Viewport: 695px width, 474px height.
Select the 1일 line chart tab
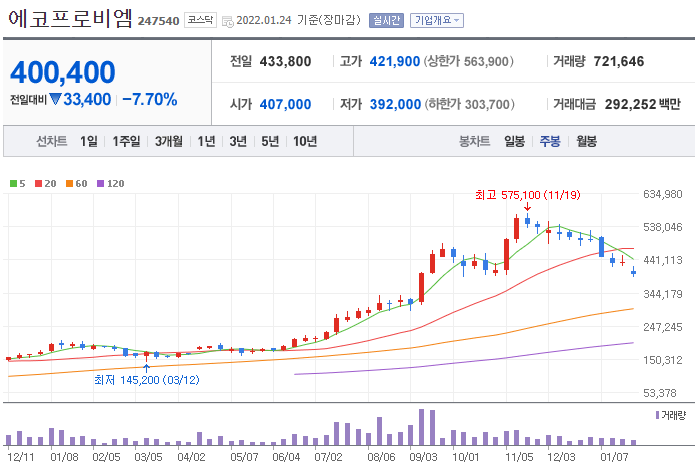[89, 141]
